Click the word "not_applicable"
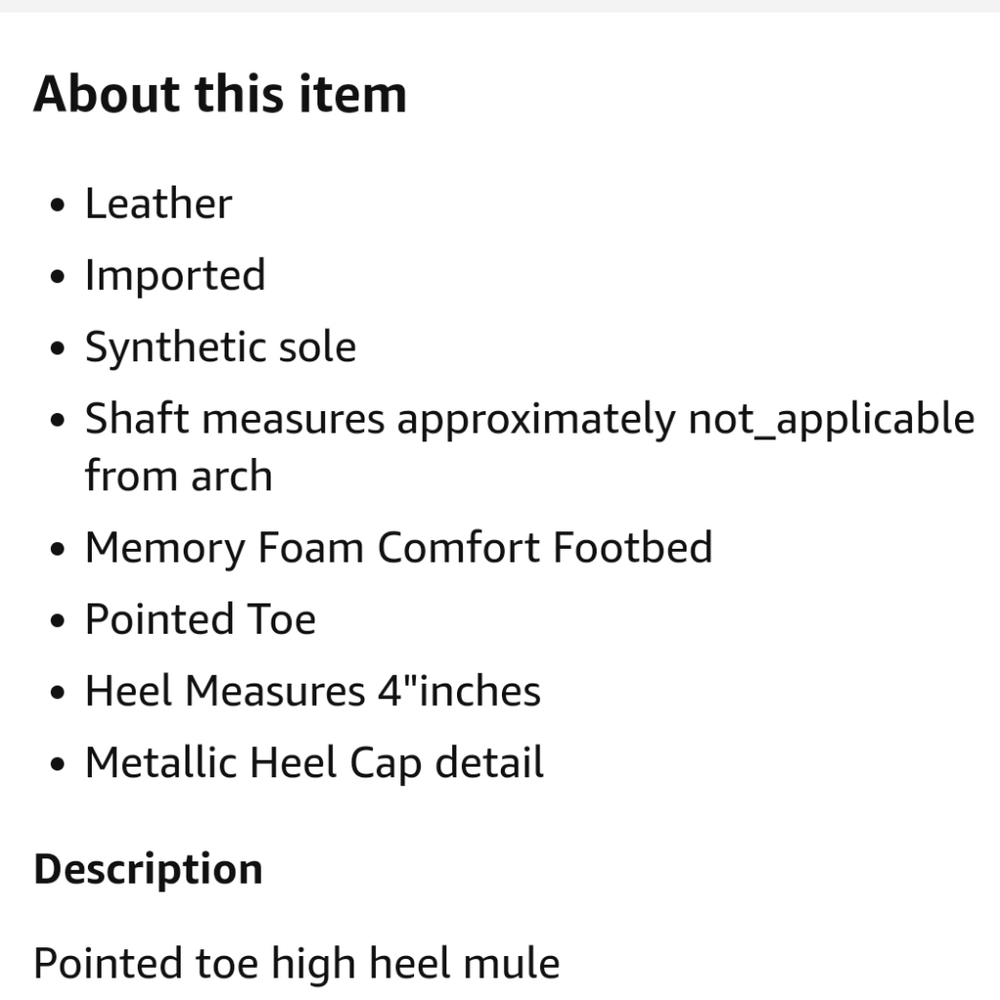Viewport: 1000px width, 1000px height. point(831,420)
